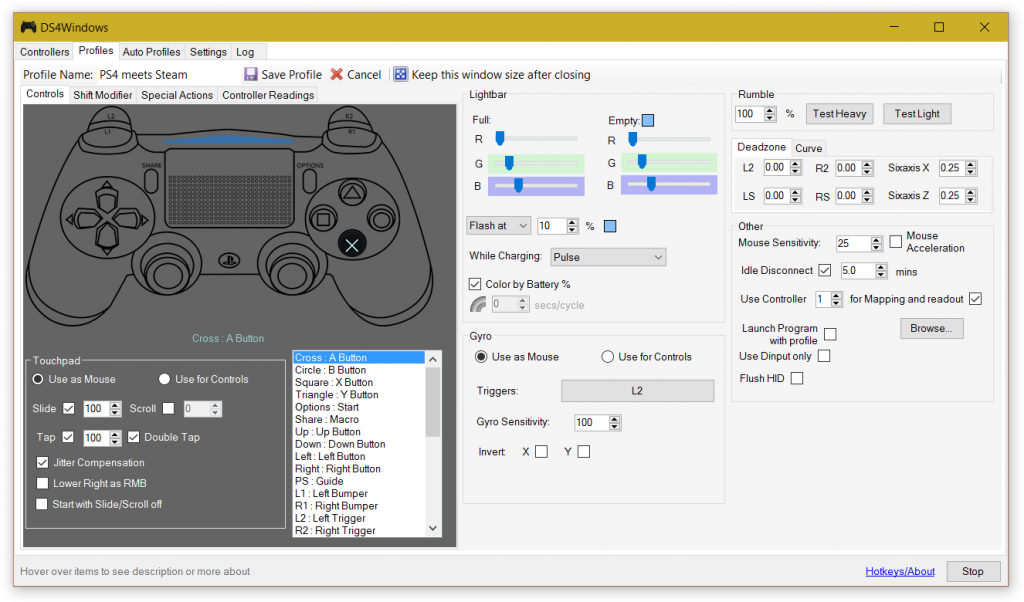Enable Color by Battery %
1024x602 pixels.
click(x=474, y=283)
